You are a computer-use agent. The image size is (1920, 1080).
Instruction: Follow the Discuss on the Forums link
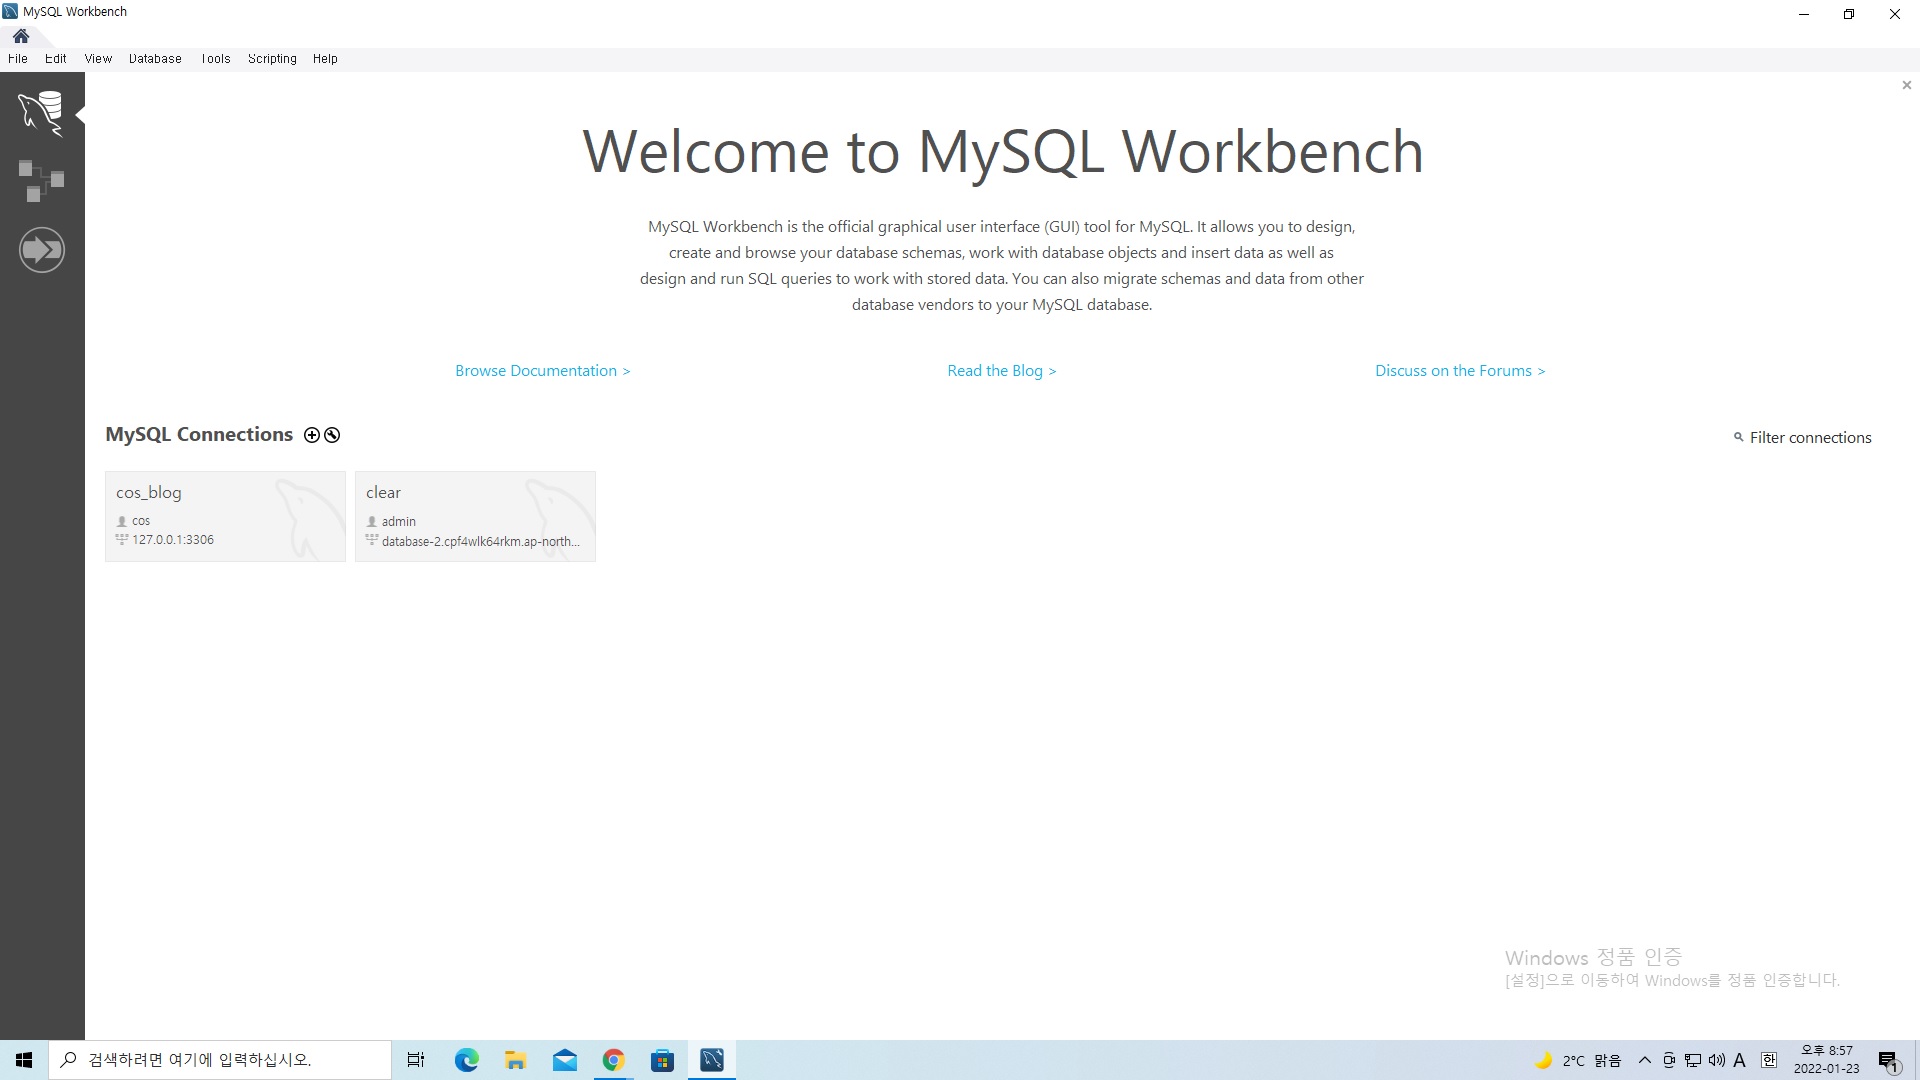(1460, 371)
